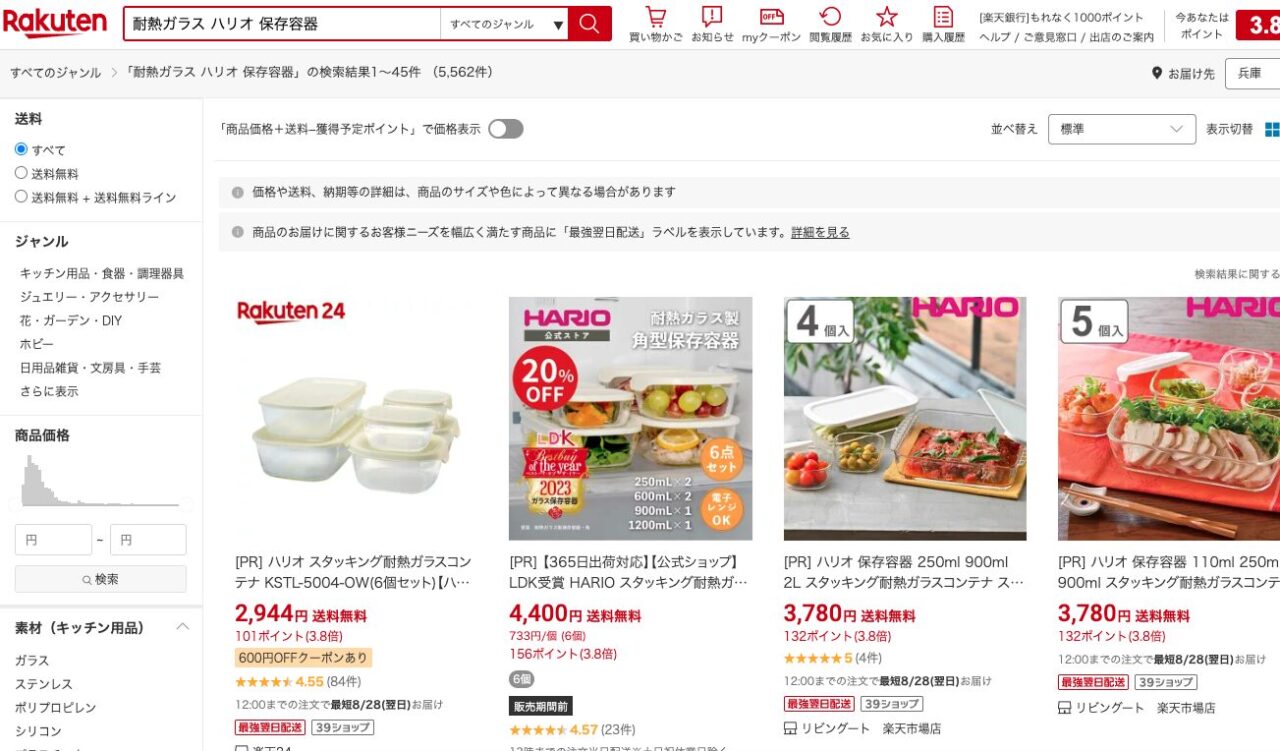1280x751 pixels.
Task: Click the price filter 検索 button
Action: pyautogui.click(x=100, y=579)
